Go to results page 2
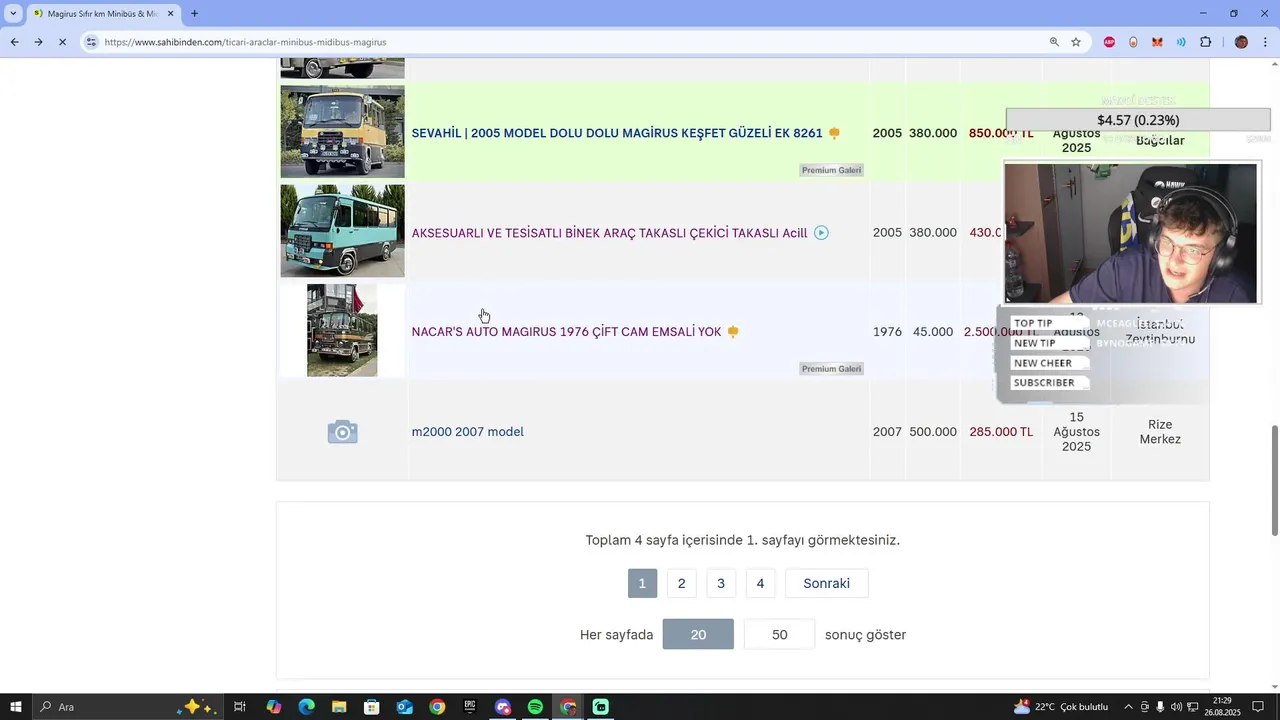This screenshot has width=1280, height=720. click(681, 583)
